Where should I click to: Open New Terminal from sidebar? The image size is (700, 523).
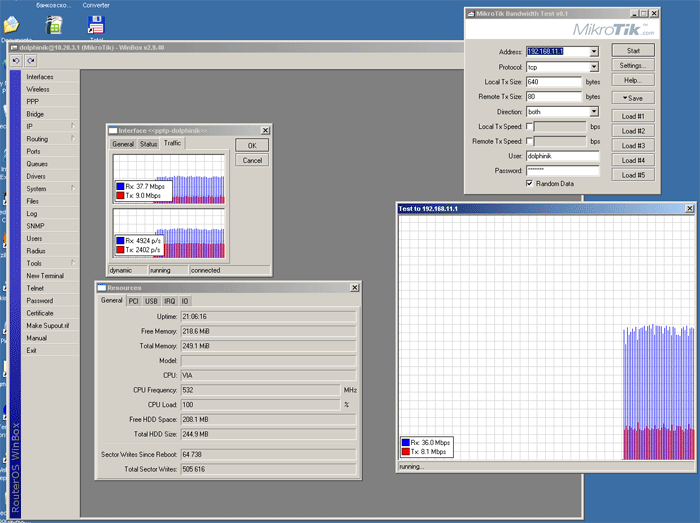click(50, 276)
